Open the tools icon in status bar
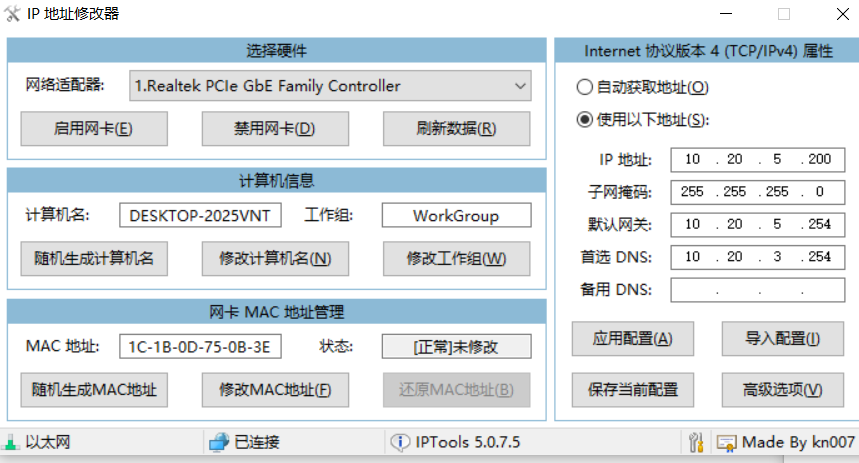 pos(696,442)
